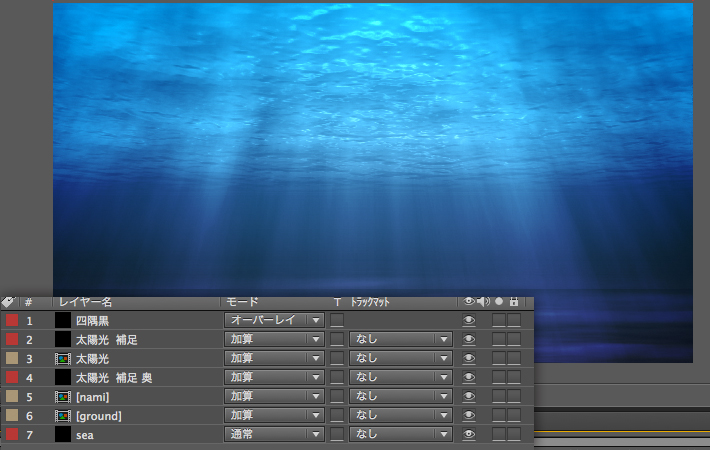Click the composition icon of the 太陽光 layer
This screenshot has height=450, width=710.
tap(62, 358)
